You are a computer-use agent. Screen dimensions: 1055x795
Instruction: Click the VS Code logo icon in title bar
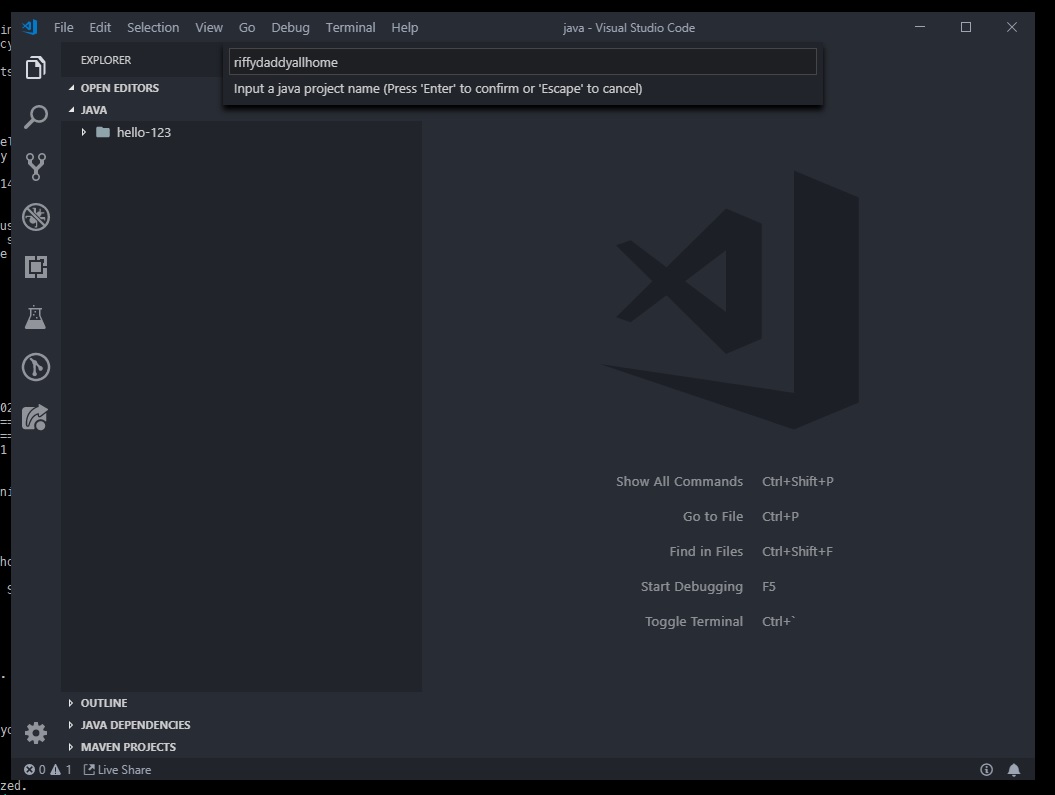(x=30, y=27)
